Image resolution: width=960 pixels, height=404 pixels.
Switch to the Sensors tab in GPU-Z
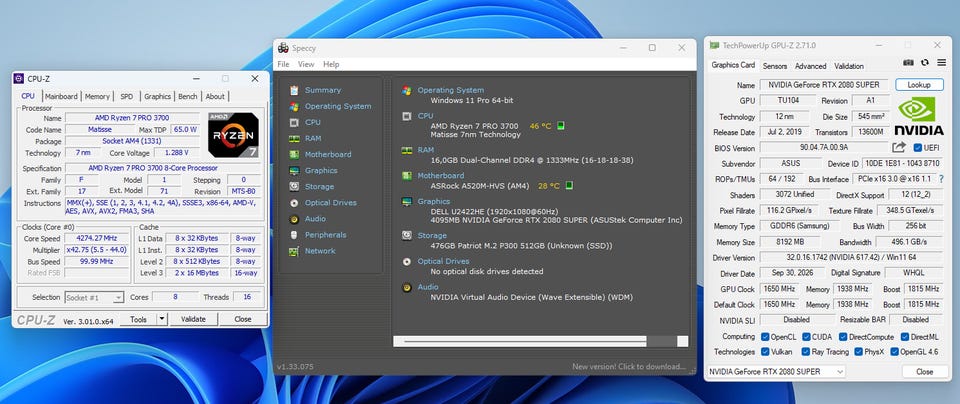point(774,65)
